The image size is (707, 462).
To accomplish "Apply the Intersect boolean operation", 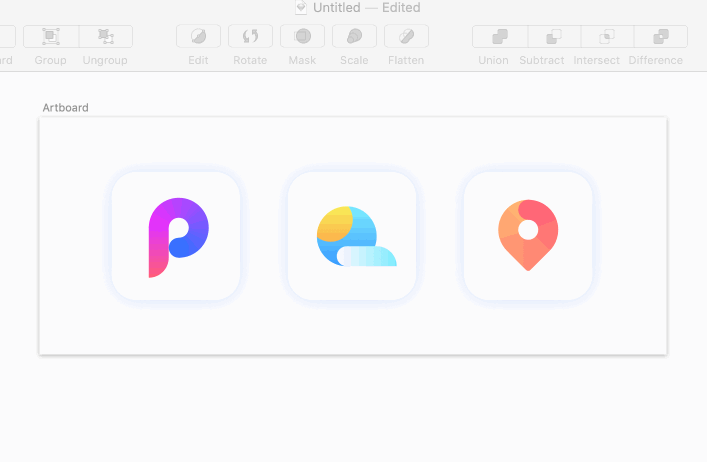I will (606, 37).
